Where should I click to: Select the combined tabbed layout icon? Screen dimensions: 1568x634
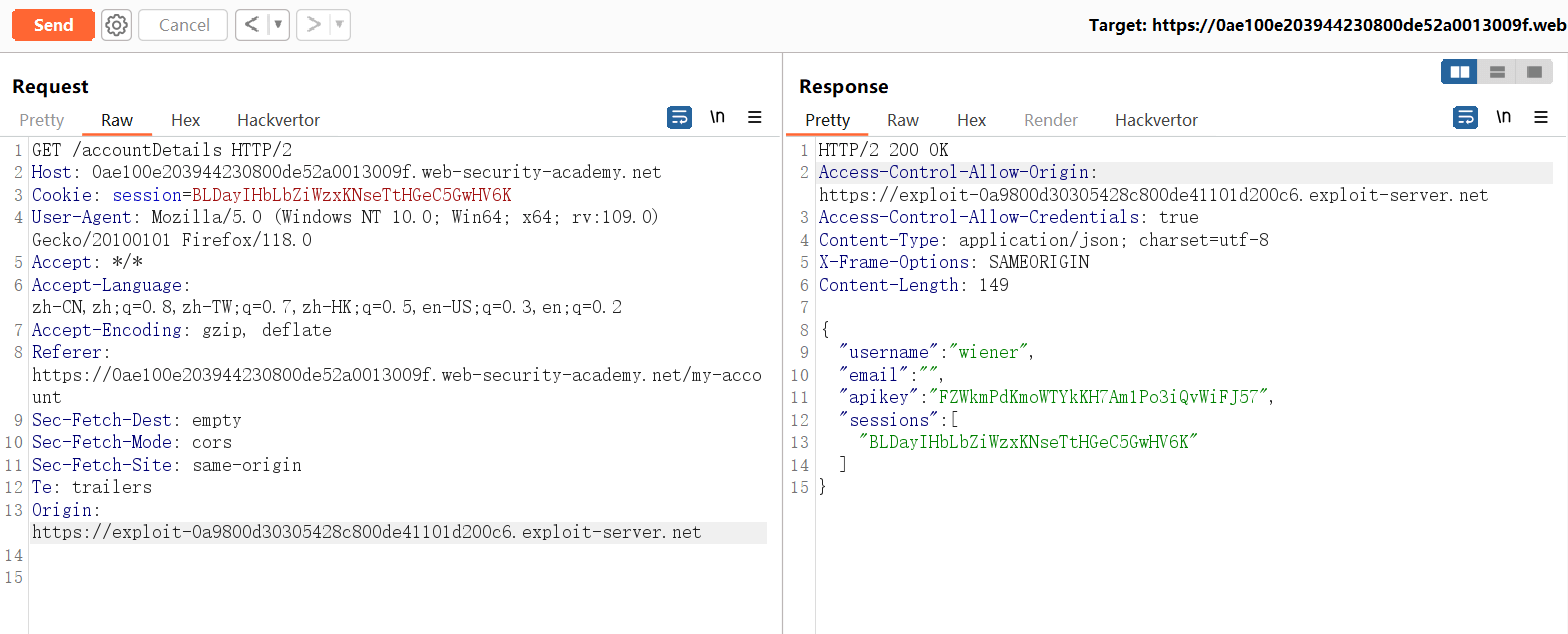pos(1533,72)
